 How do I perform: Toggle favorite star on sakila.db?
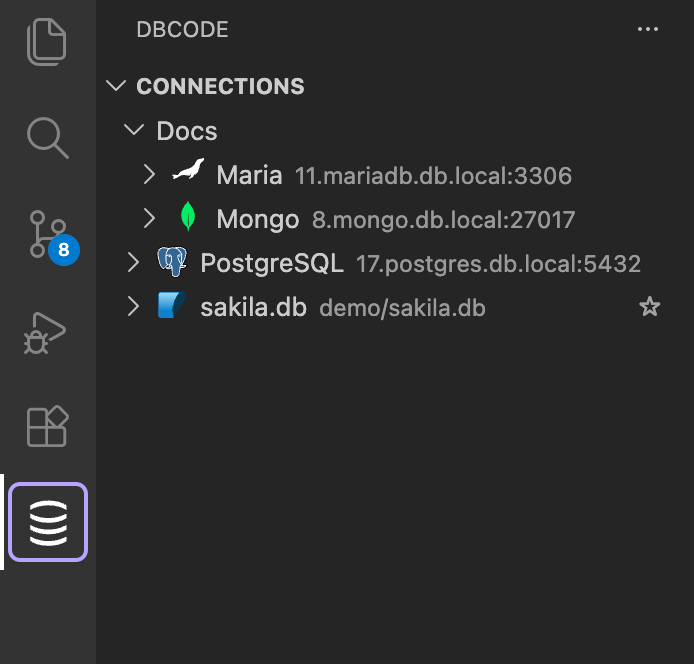pyautogui.click(x=649, y=306)
